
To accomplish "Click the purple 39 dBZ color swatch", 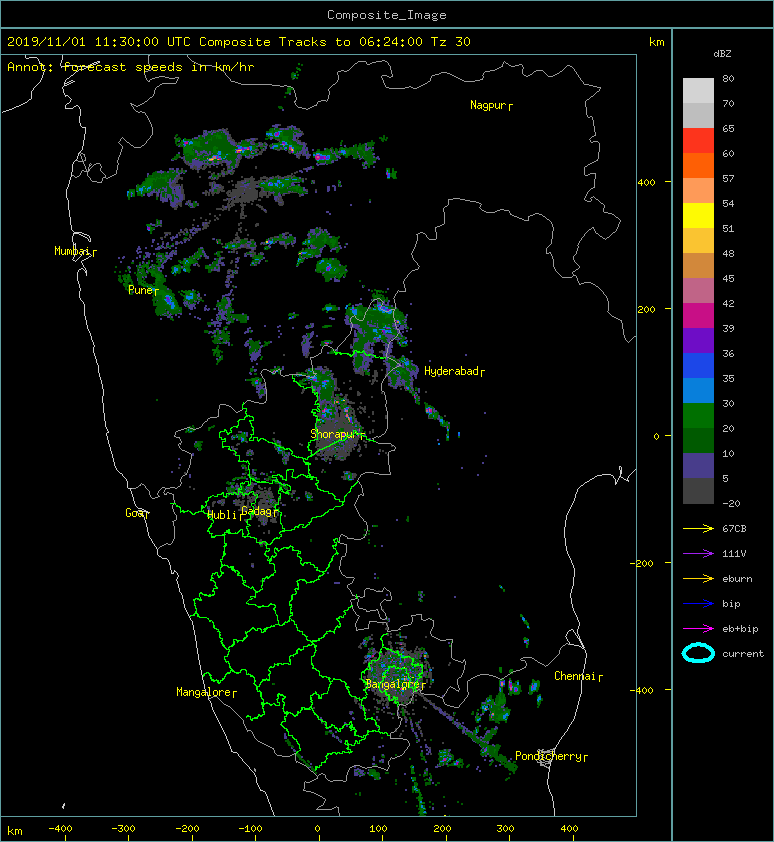I will 698,340.
